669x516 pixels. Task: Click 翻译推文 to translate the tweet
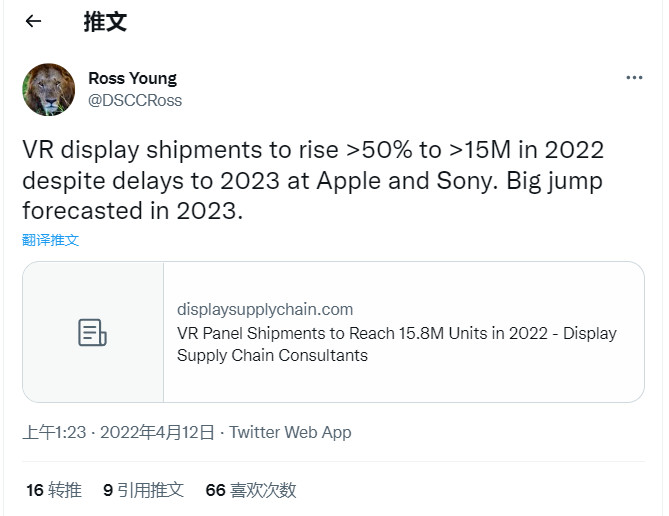pos(50,240)
